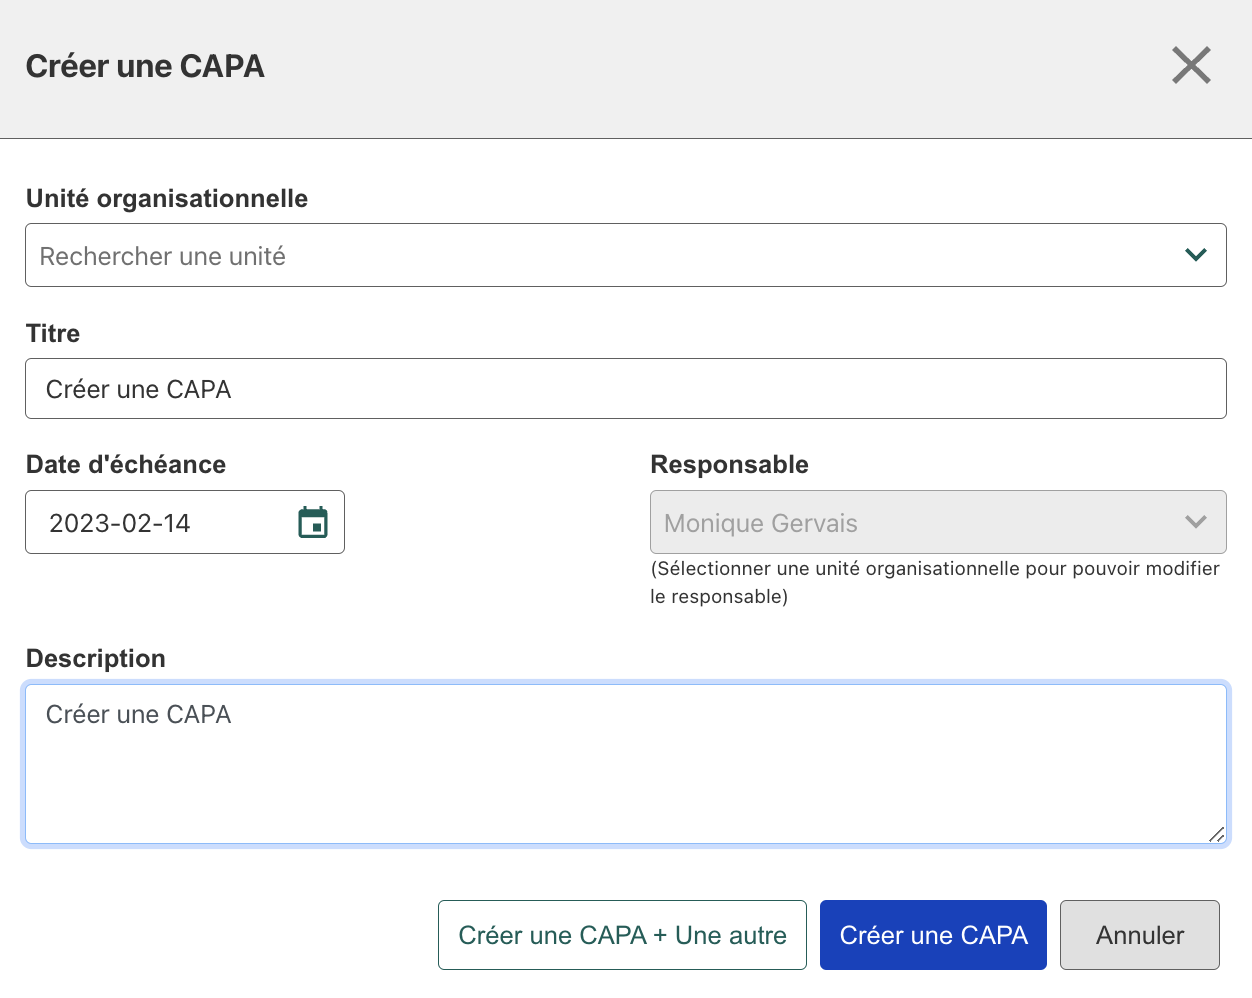The height and width of the screenshot is (998, 1252).
Task: Select the 2023-02-14 due date text
Action: pyautogui.click(x=120, y=523)
